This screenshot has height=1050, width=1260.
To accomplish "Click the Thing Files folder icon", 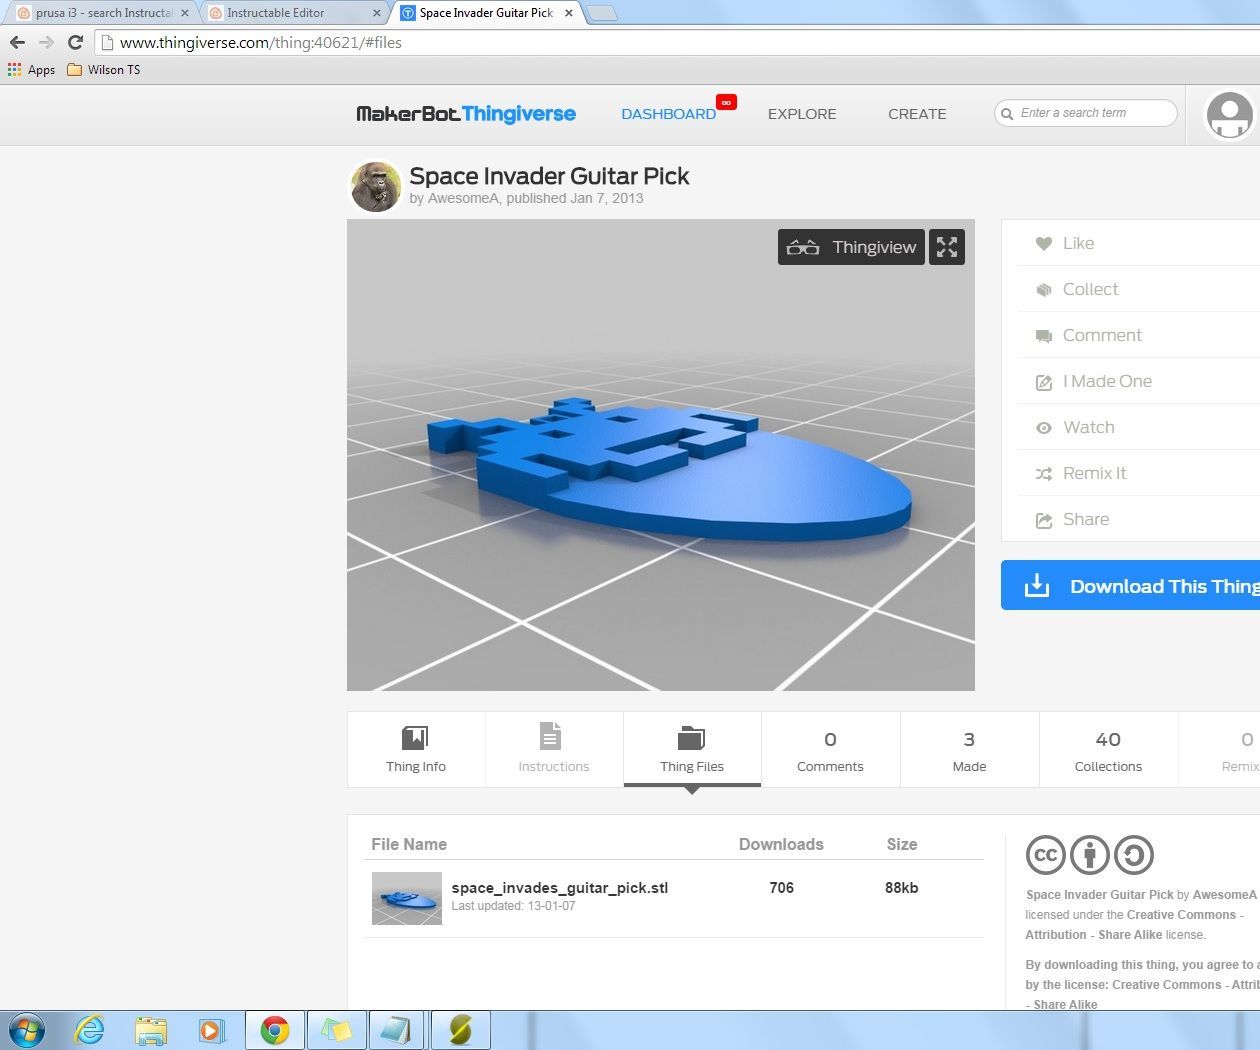I will point(692,738).
